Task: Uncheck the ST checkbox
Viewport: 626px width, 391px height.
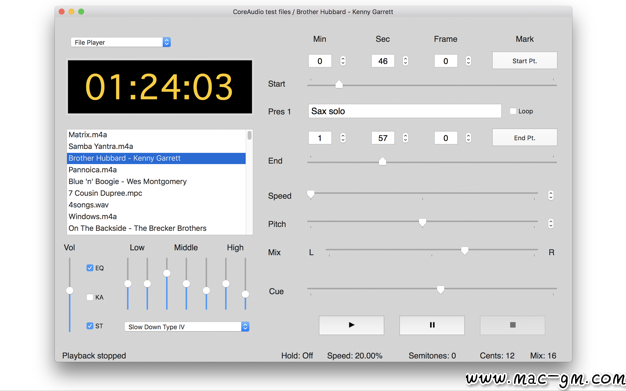Action: pyautogui.click(x=90, y=326)
